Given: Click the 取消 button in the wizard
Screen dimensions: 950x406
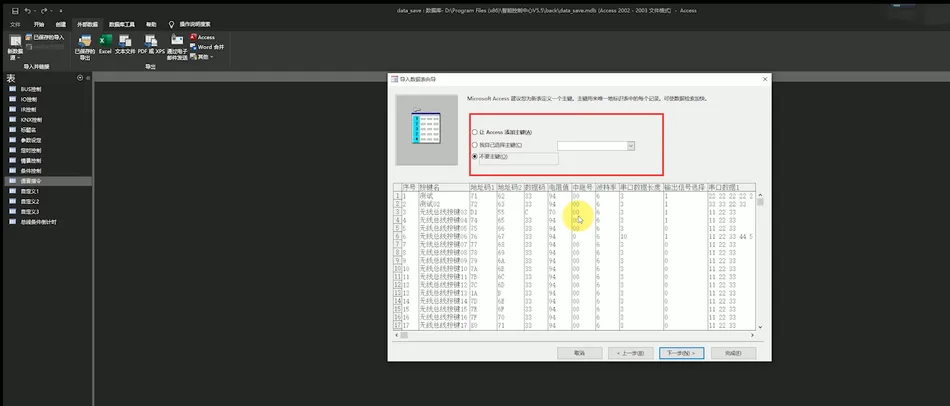Looking at the screenshot, I should pos(579,353).
